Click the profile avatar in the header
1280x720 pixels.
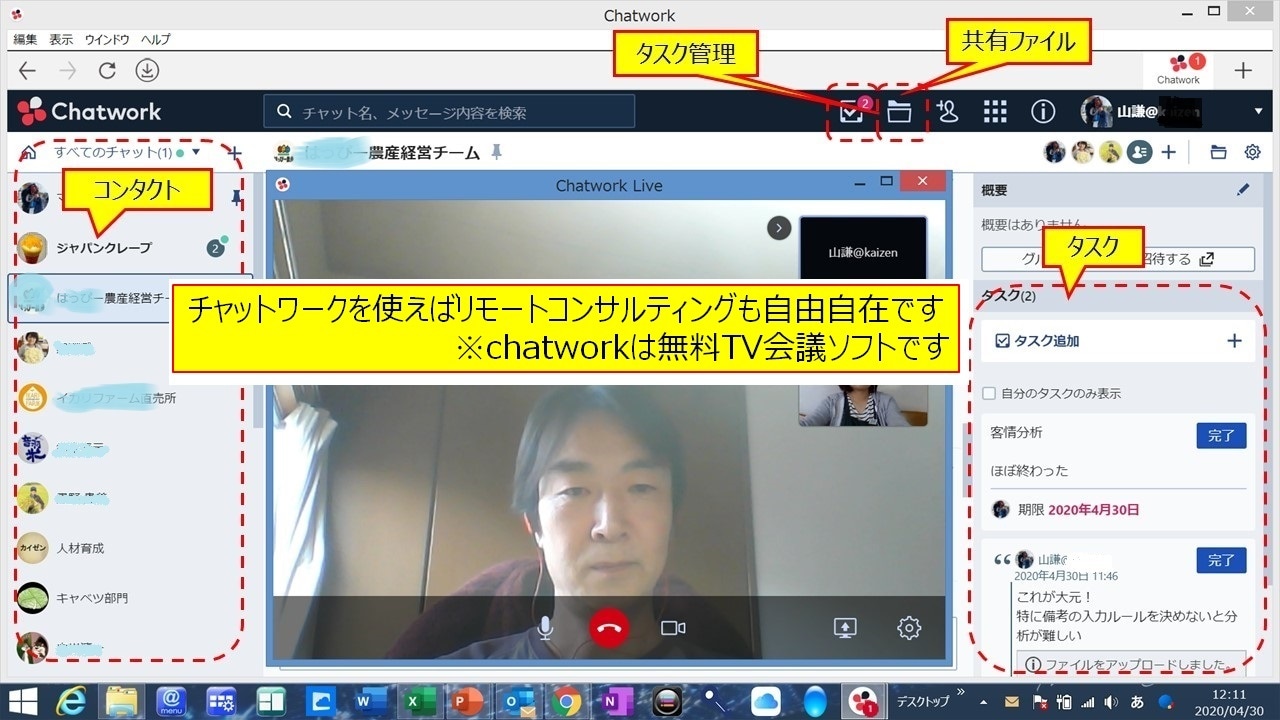1096,112
